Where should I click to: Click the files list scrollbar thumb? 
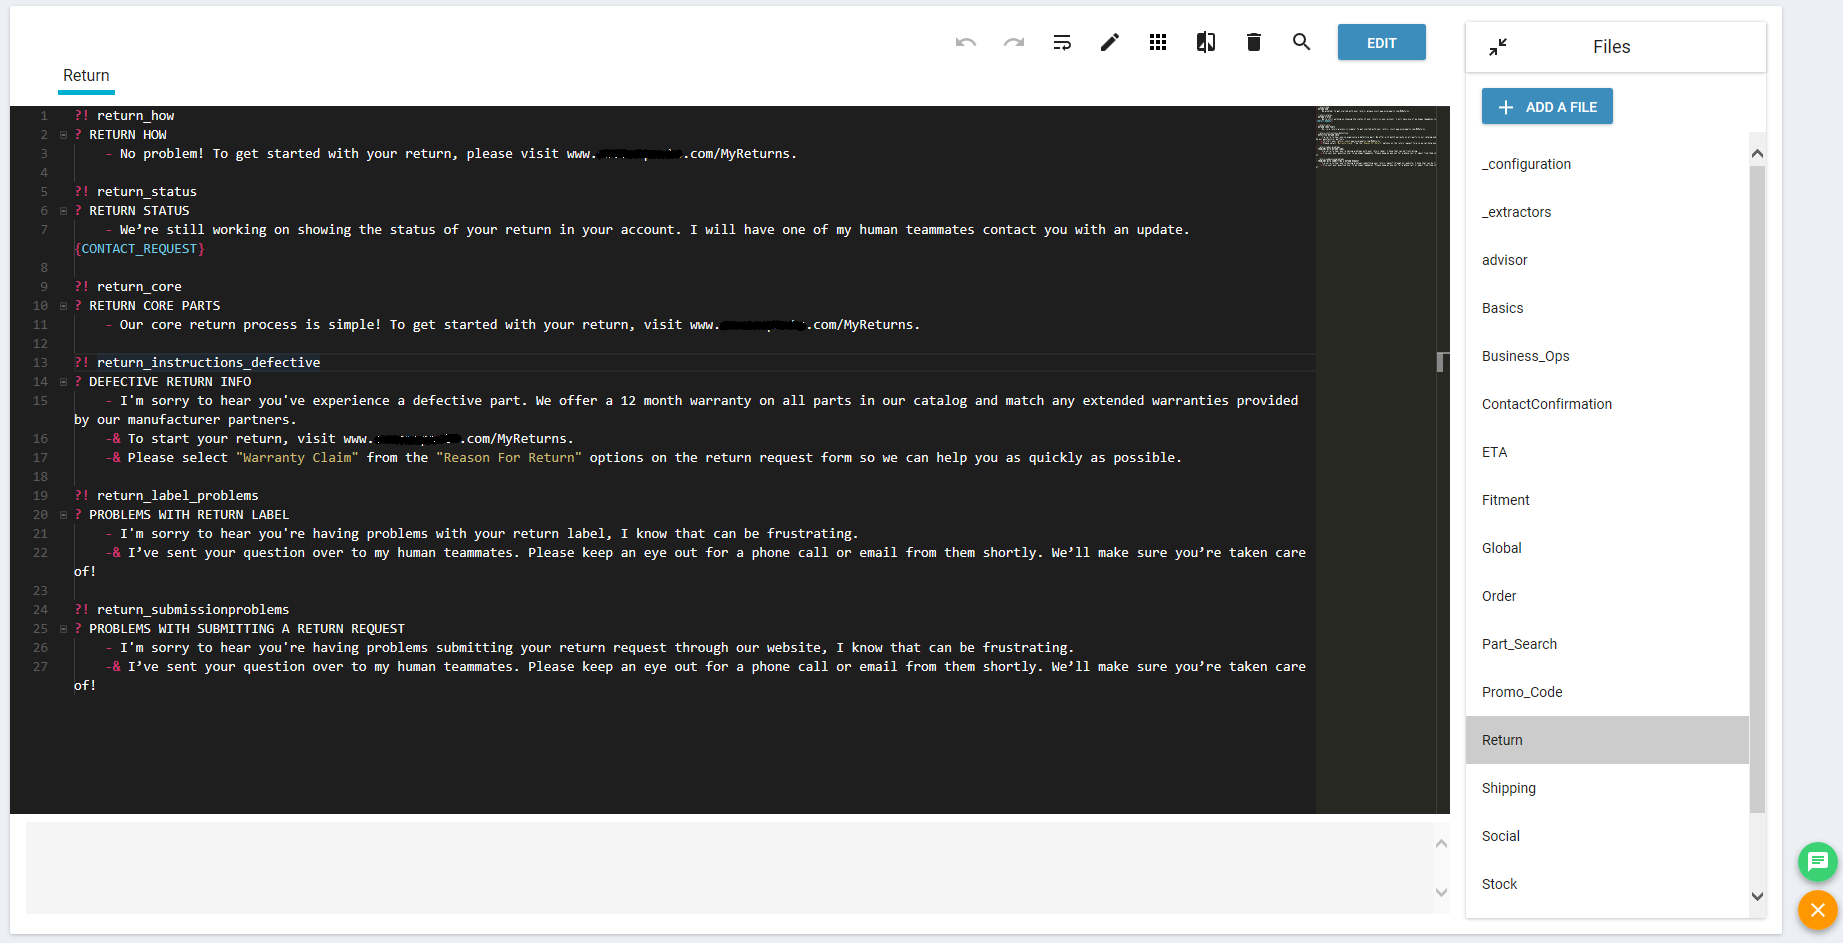[1757, 489]
